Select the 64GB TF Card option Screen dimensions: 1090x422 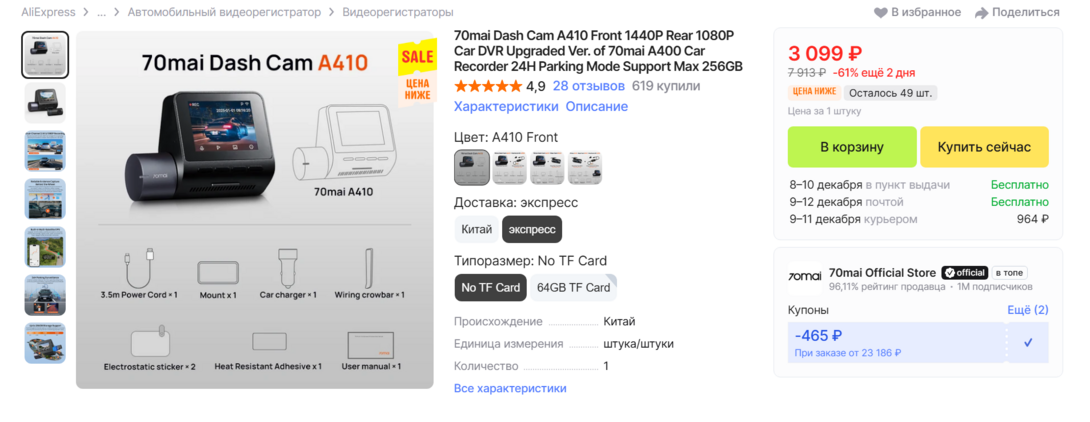[573, 288]
